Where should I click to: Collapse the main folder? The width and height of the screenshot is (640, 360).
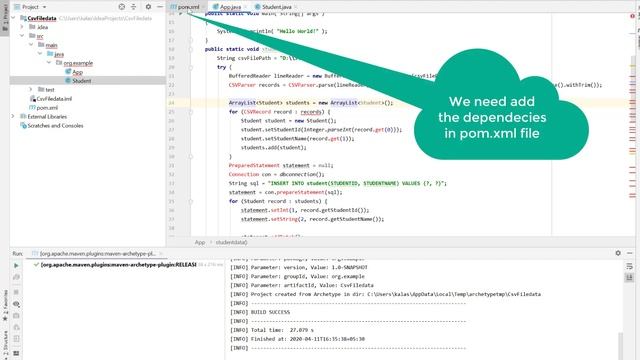coord(31,45)
